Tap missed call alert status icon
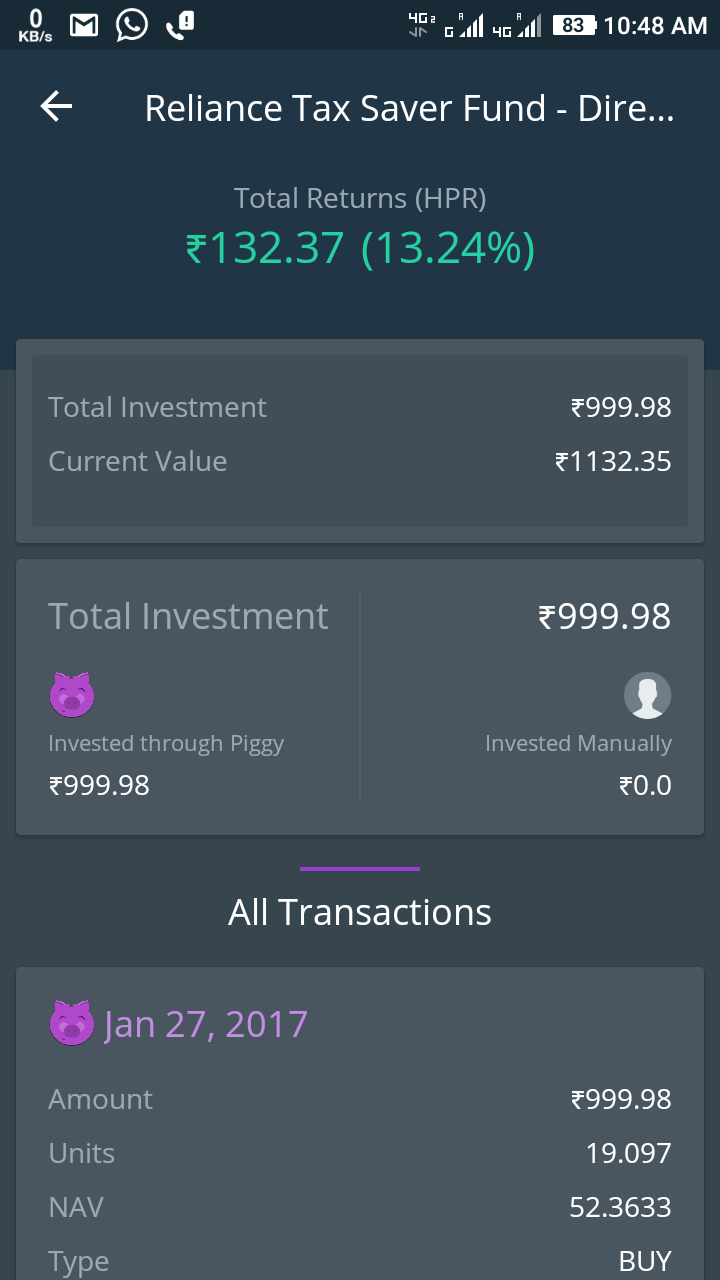Screen dimensions: 720x1280 pyautogui.click(x=180, y=25)
